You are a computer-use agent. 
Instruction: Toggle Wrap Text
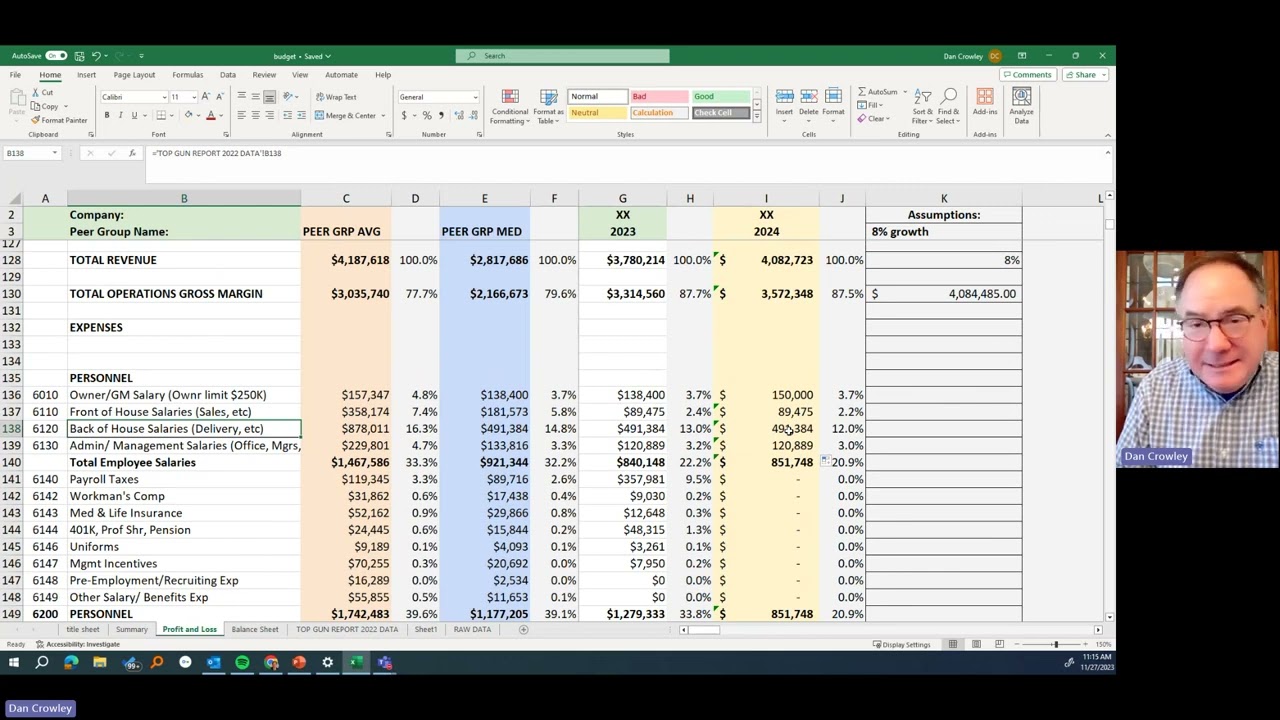pos(336,97)
